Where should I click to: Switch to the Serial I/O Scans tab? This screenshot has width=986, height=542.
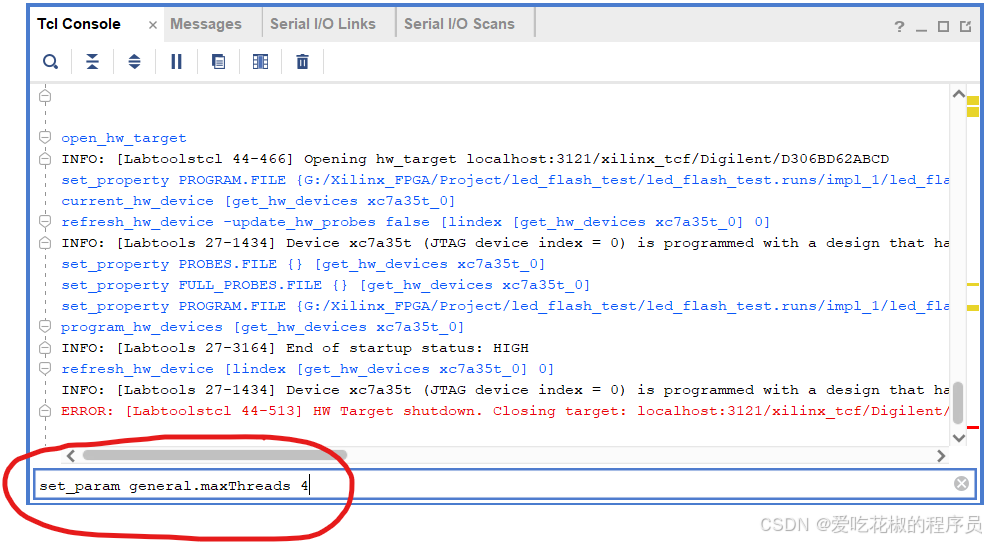[459, 24]
